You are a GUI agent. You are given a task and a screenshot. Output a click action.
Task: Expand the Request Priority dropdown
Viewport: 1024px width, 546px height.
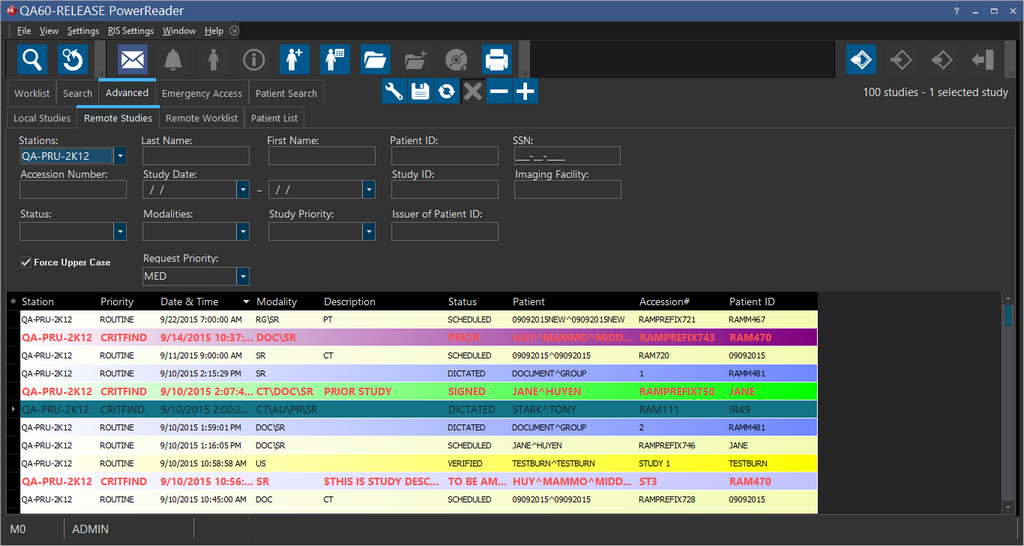(243, 276)
